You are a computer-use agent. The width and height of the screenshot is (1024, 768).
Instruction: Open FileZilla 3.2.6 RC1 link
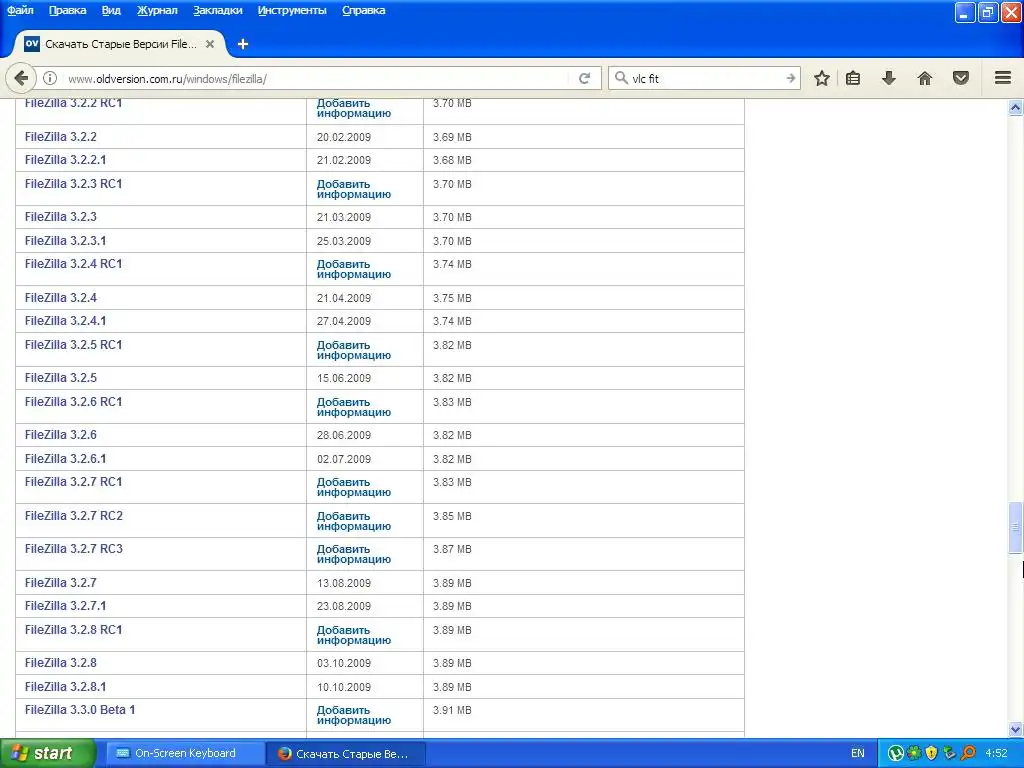click(x=73, y=402)
